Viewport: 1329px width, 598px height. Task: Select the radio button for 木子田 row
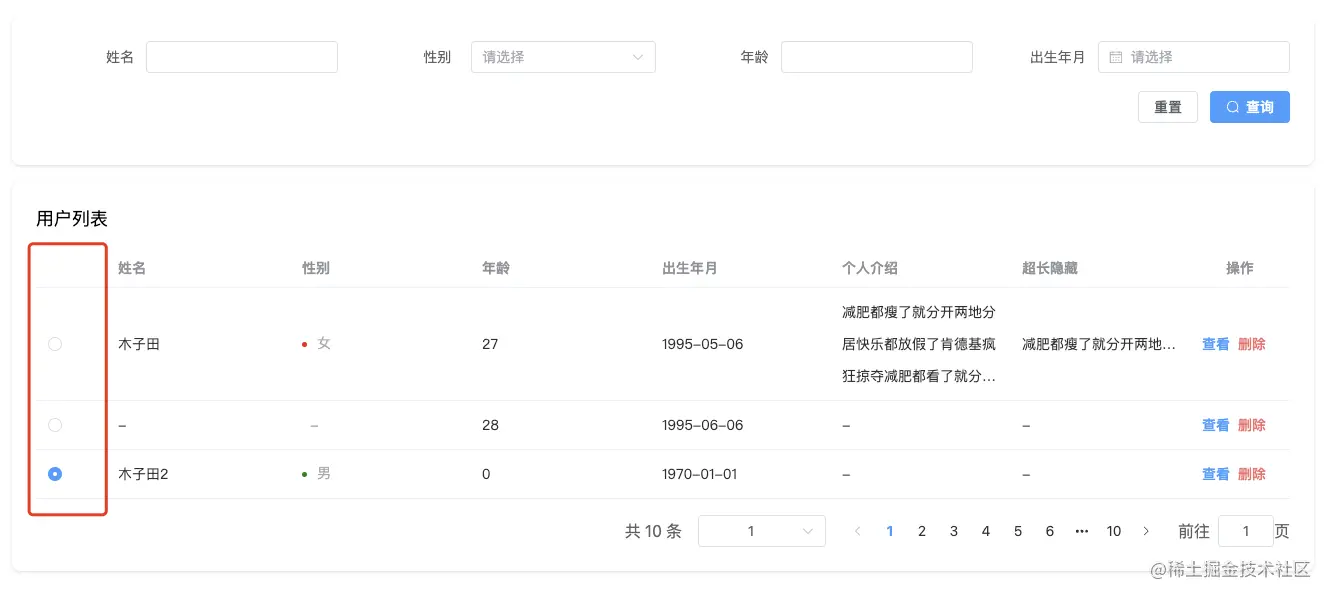pos(55,344)
